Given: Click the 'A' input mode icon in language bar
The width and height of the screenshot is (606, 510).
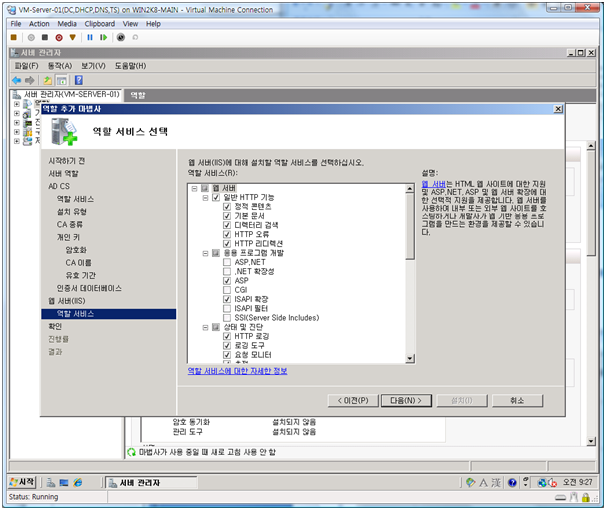Looking at the screenshot, I should pos(483,483).
